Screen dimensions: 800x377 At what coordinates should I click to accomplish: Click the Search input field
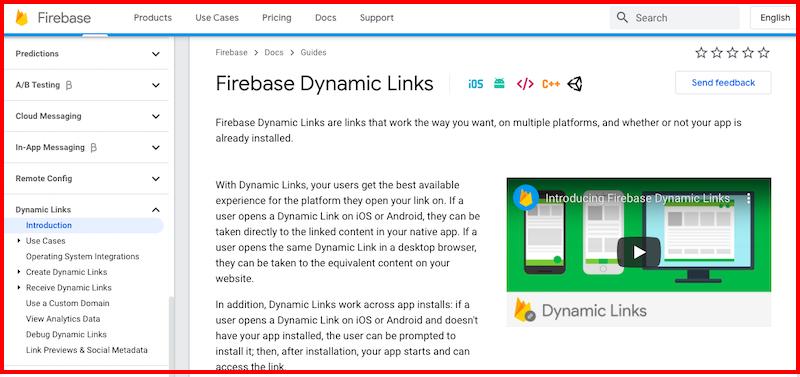[674, 18]
